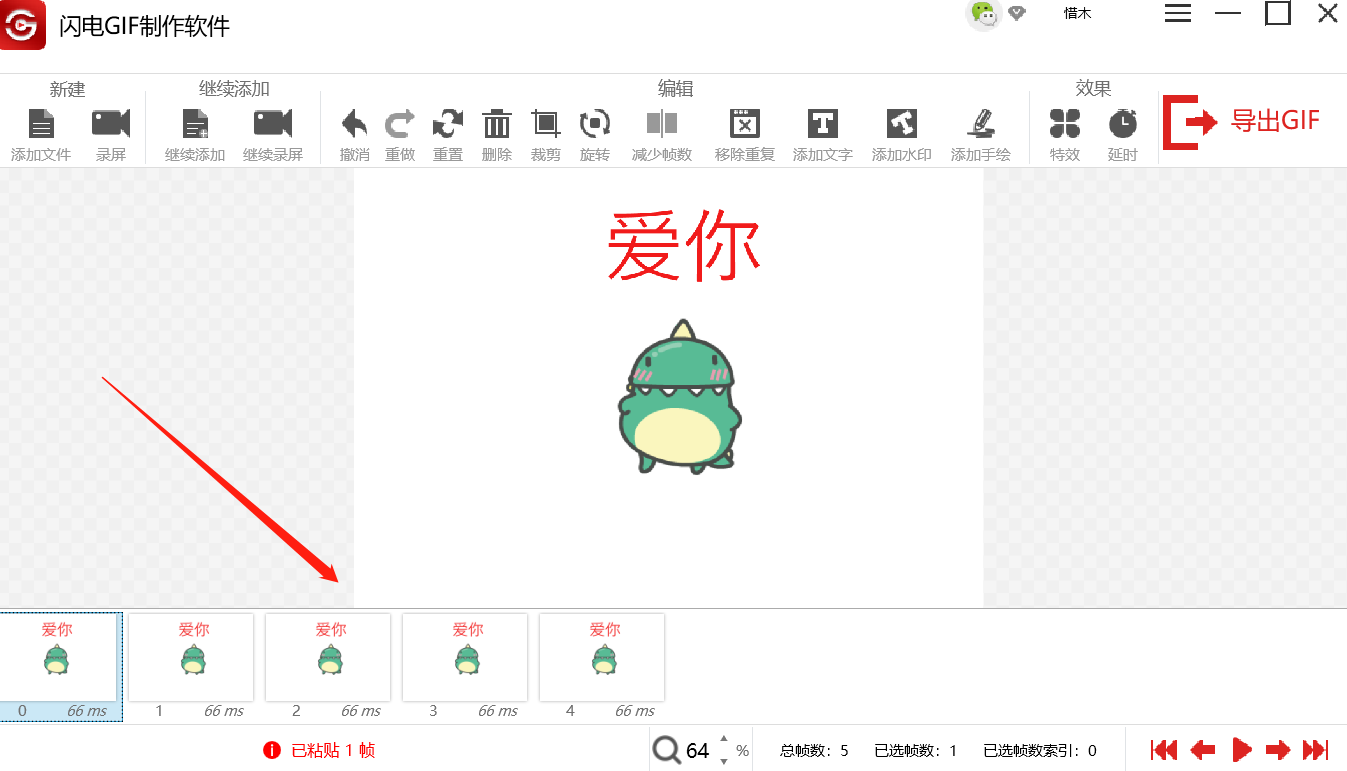Click the 编辑 group label in the toolbar
The image size is (1347, 771).
coord(675,89)
